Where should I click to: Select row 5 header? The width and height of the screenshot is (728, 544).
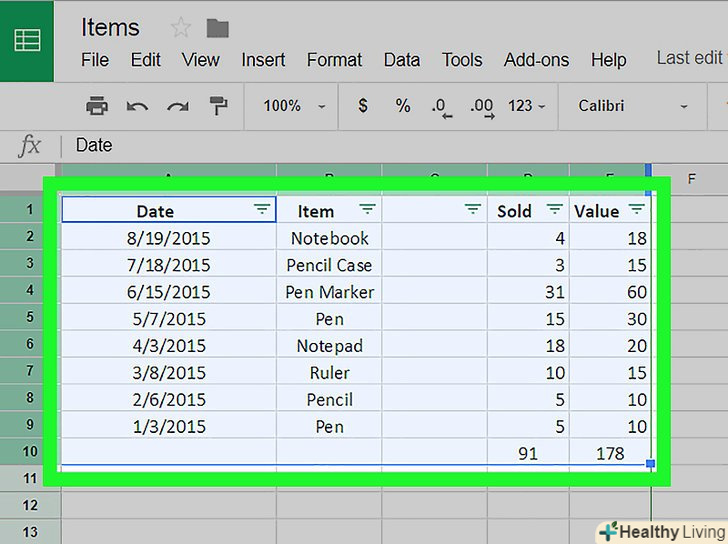click(x=30, y=317)
